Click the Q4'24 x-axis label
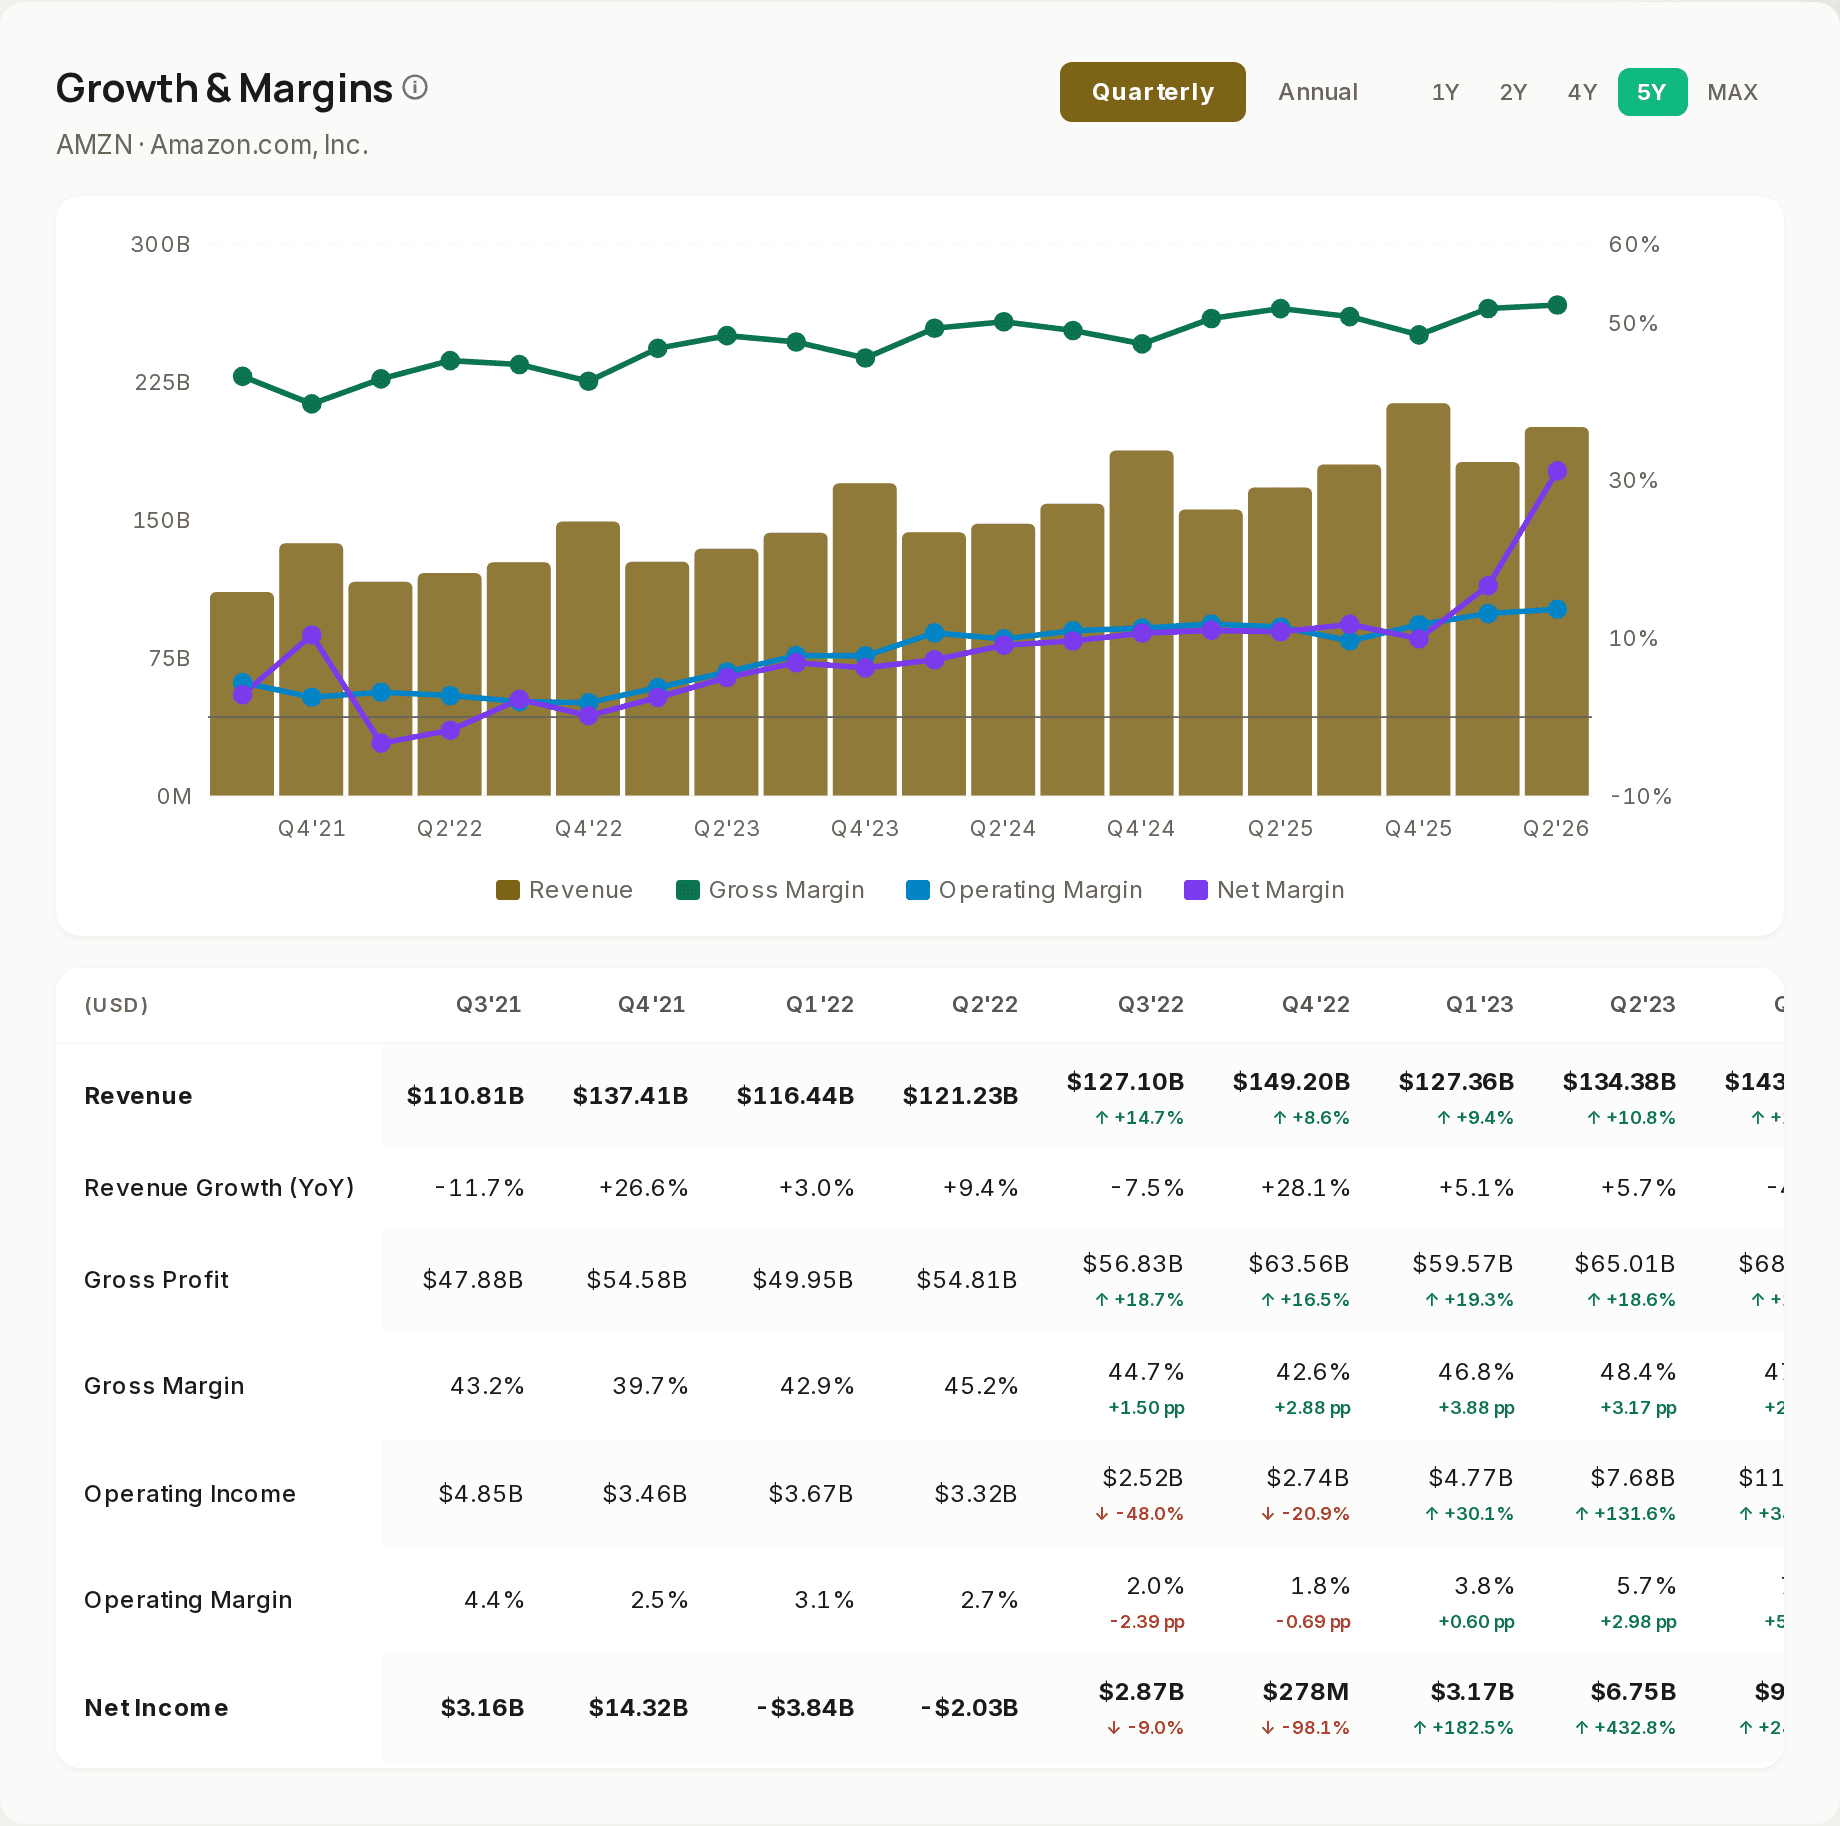 click(x=1141, y=829)
